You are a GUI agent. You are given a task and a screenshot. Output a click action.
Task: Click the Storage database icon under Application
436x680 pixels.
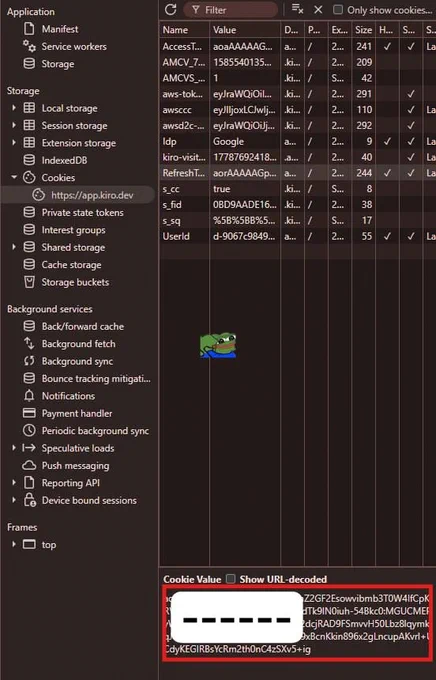pos(29,64)
